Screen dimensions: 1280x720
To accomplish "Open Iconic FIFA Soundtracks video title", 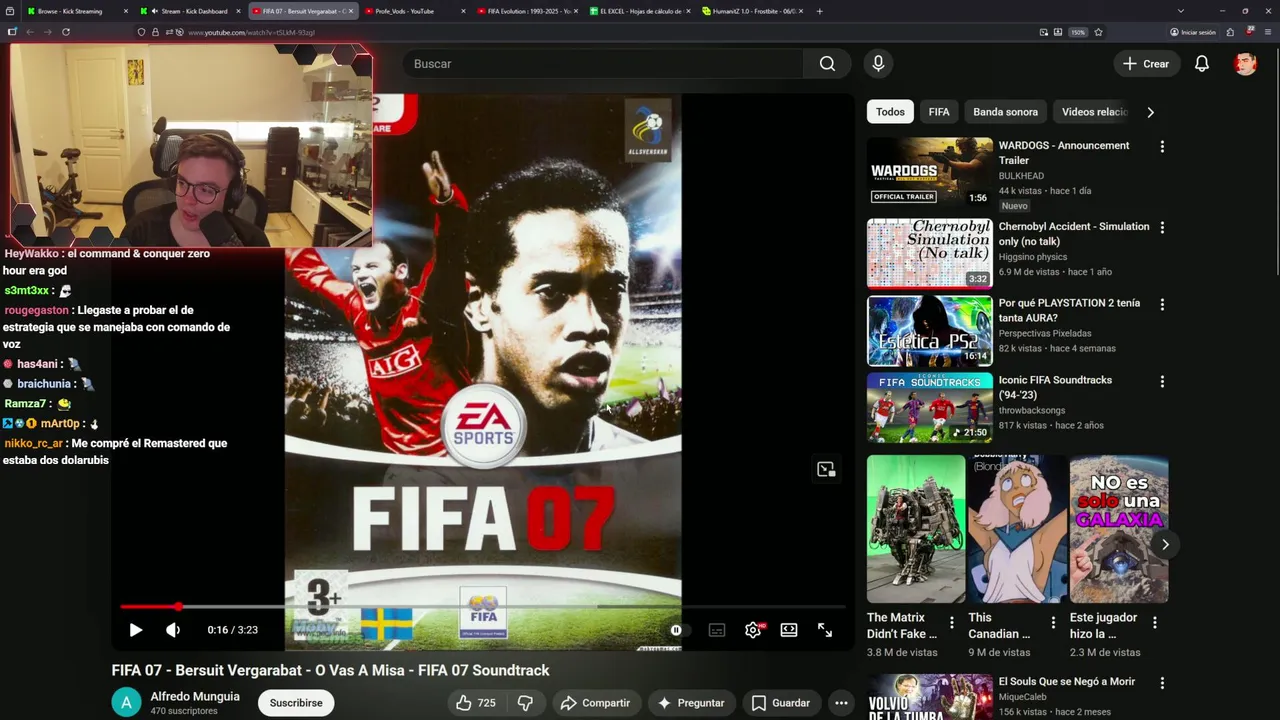I will click(x=1055, y=387).
